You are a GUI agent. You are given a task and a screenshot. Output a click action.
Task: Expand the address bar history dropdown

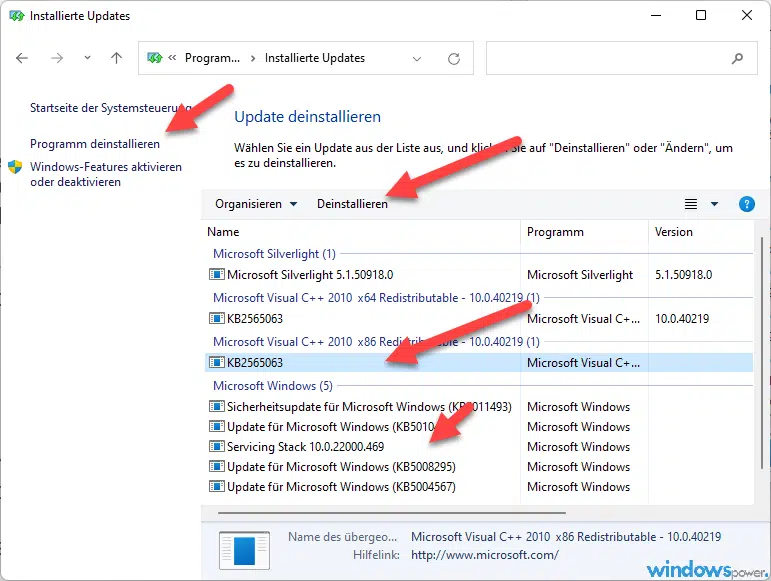tap(418, 59)
